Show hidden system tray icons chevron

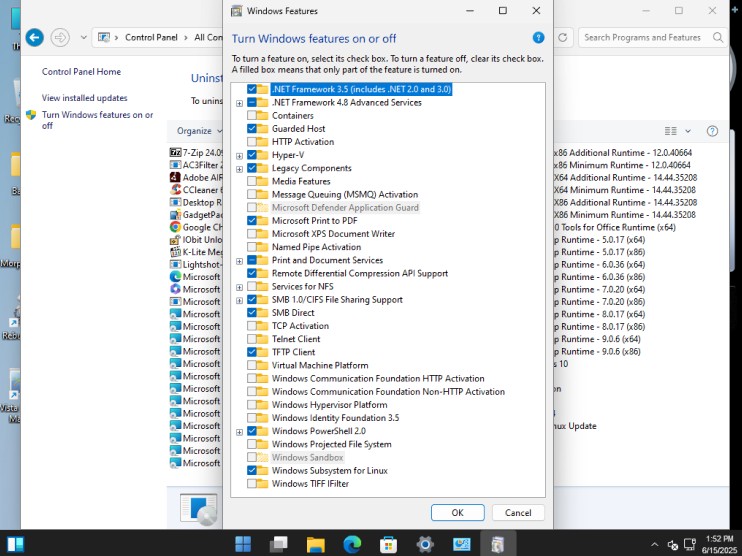654,545
